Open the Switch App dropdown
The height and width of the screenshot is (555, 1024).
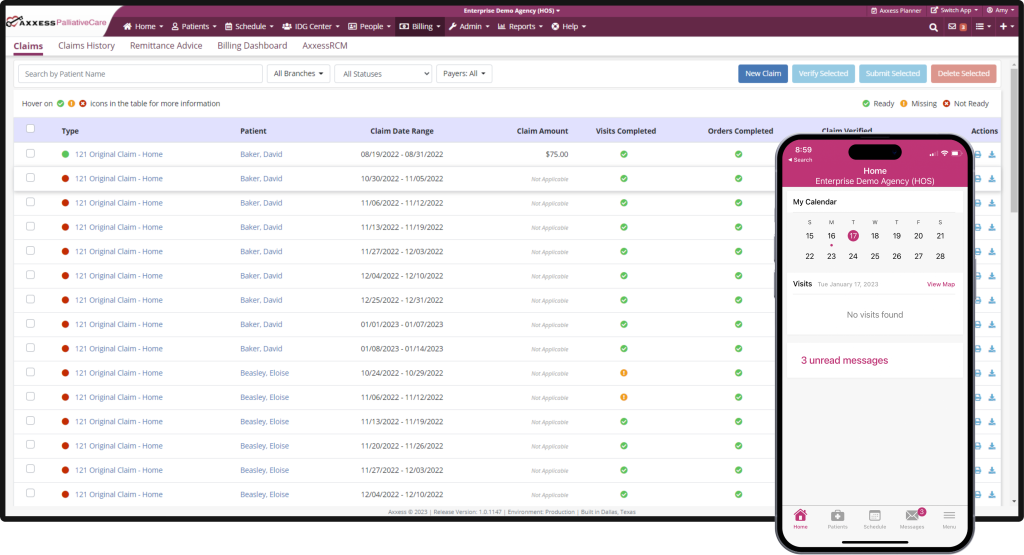tap(954, 10)
